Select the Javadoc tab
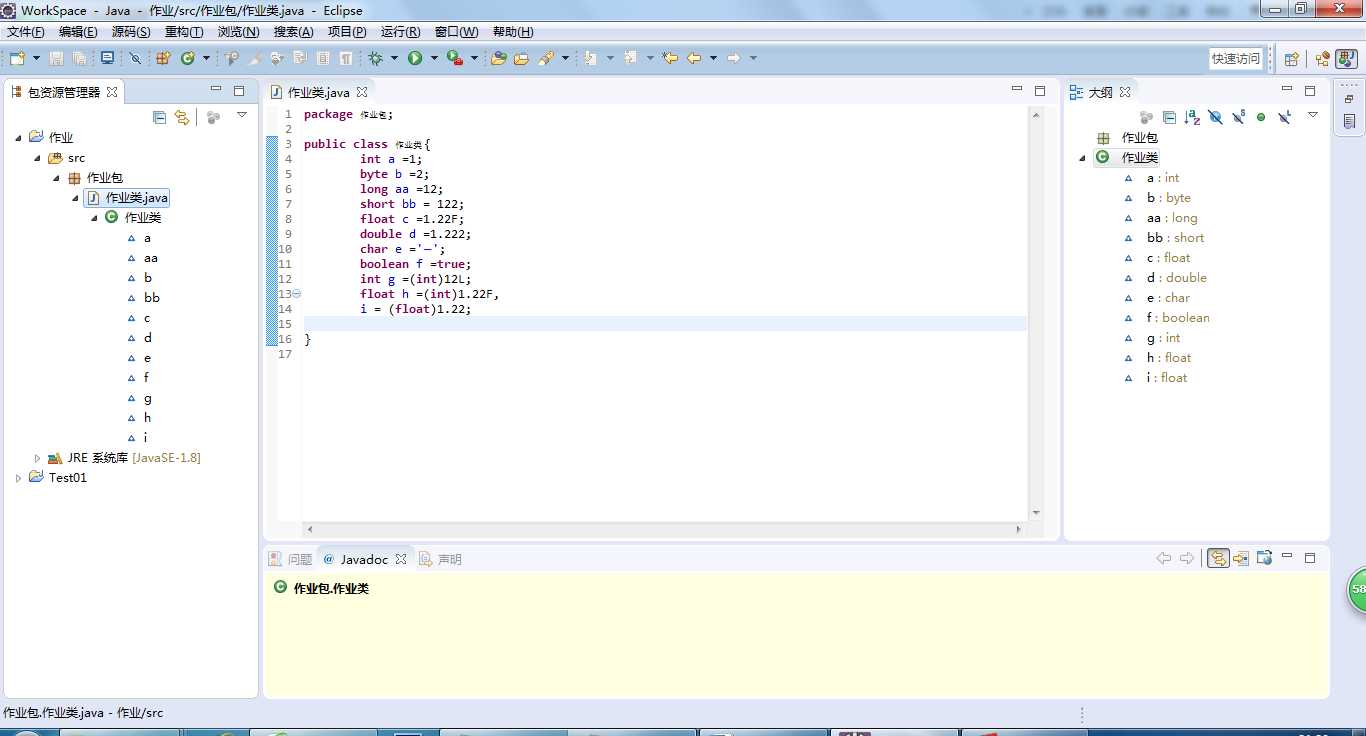 pyautogui.click(x=364, y=559)
